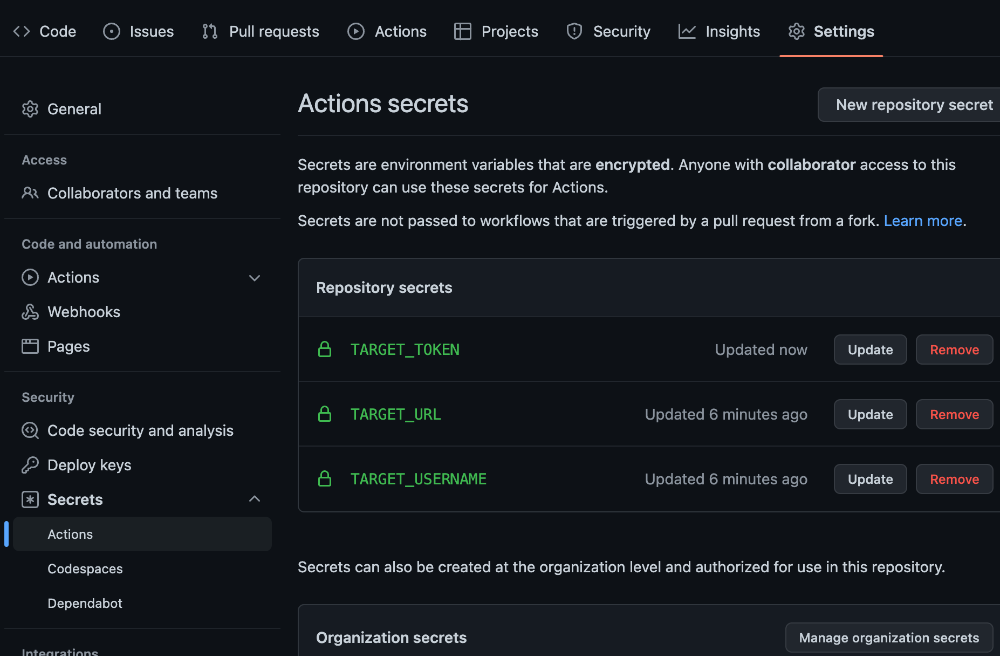The width and height of the screenshot is (1000, 656).
Task: Click the TARGET_URL secret name
Action: (x=395, y=414)
